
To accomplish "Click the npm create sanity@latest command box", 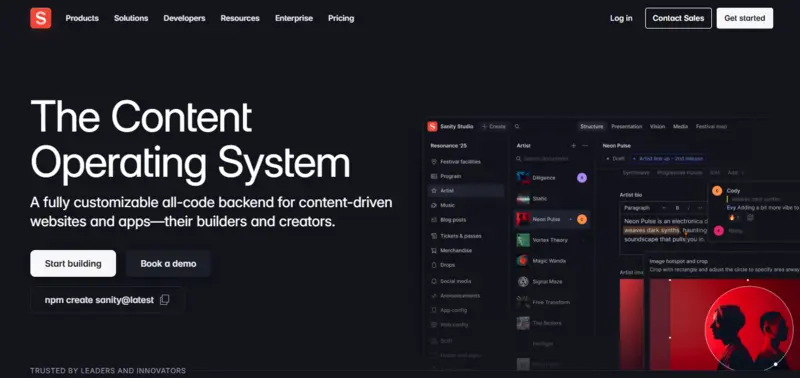I will 108,300.
